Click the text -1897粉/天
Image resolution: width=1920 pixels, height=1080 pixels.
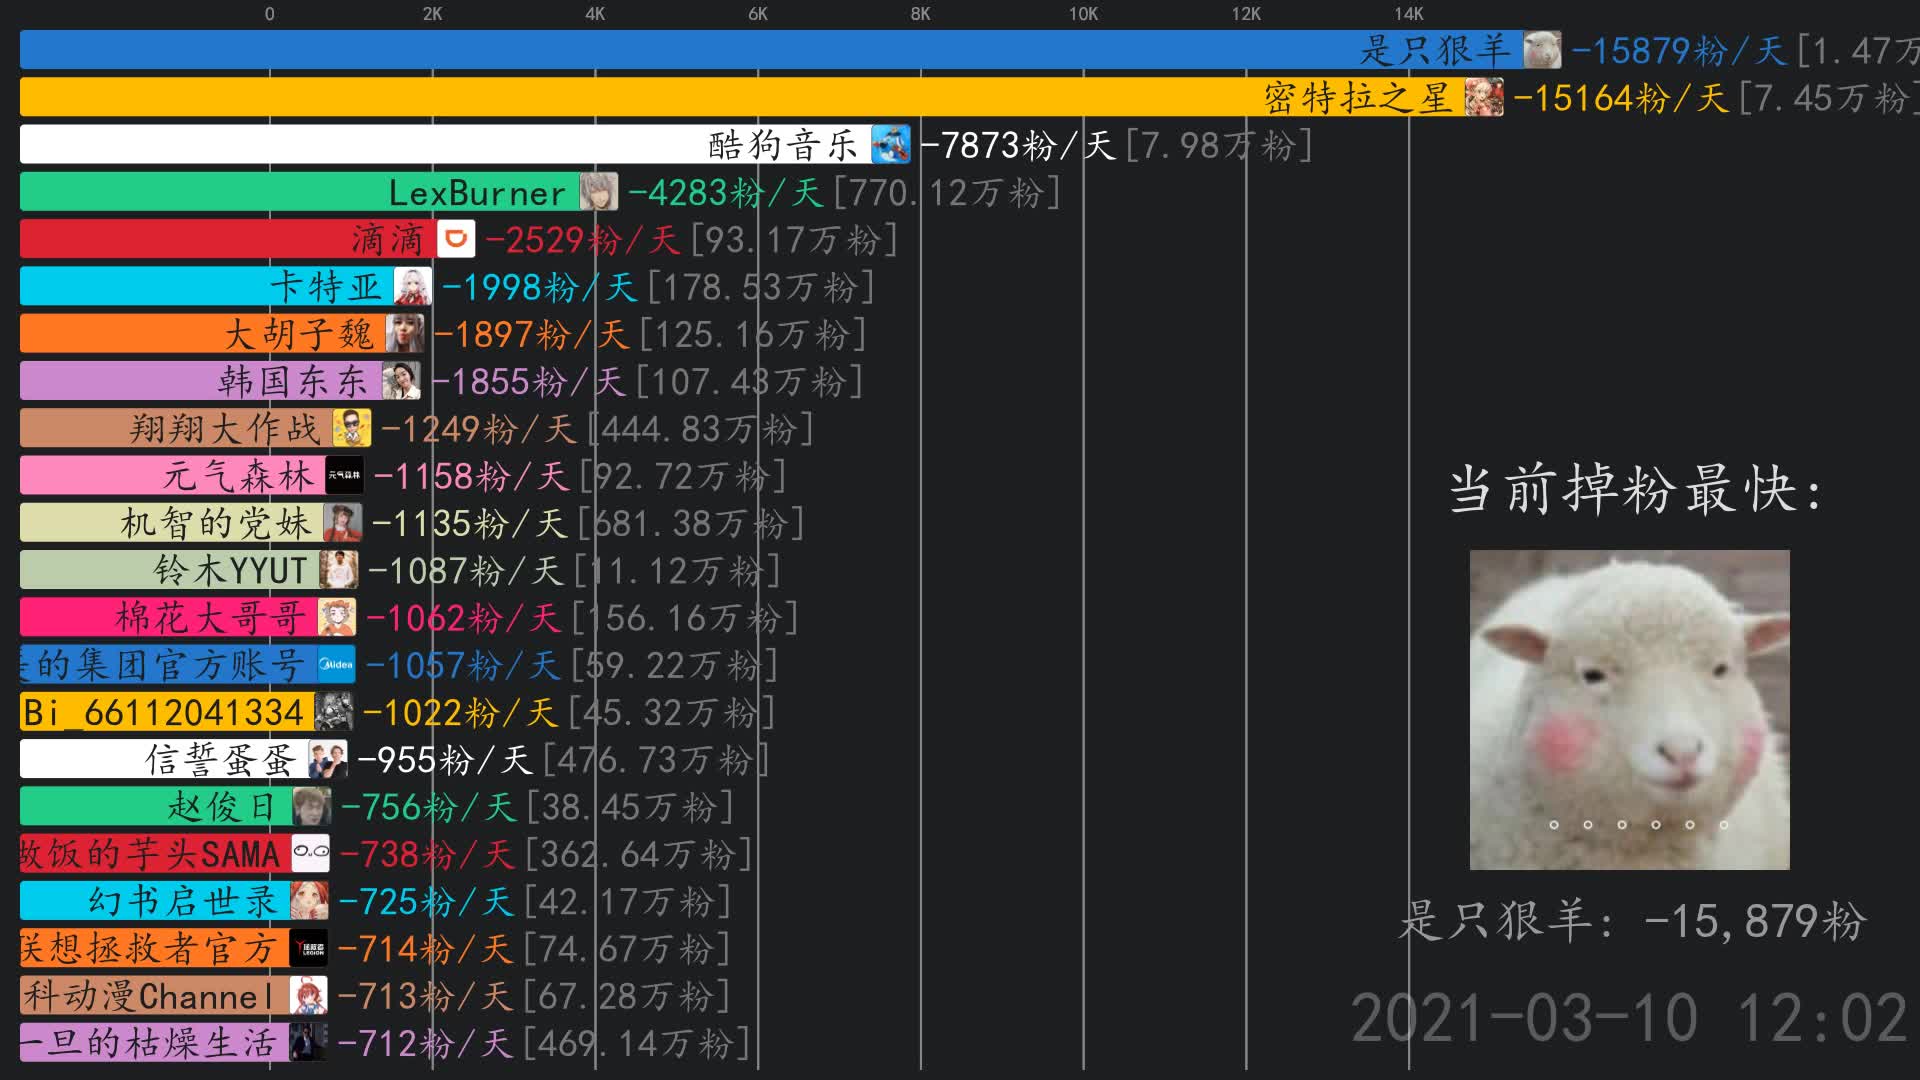pyautogui.click(x=531, y=334)
